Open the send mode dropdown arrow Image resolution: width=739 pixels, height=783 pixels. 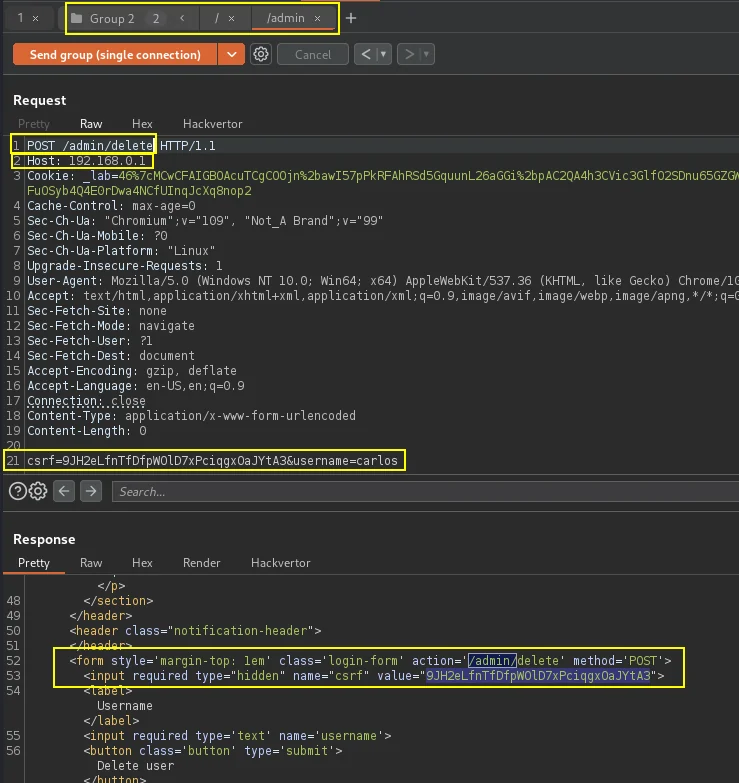tap(231, 54)
